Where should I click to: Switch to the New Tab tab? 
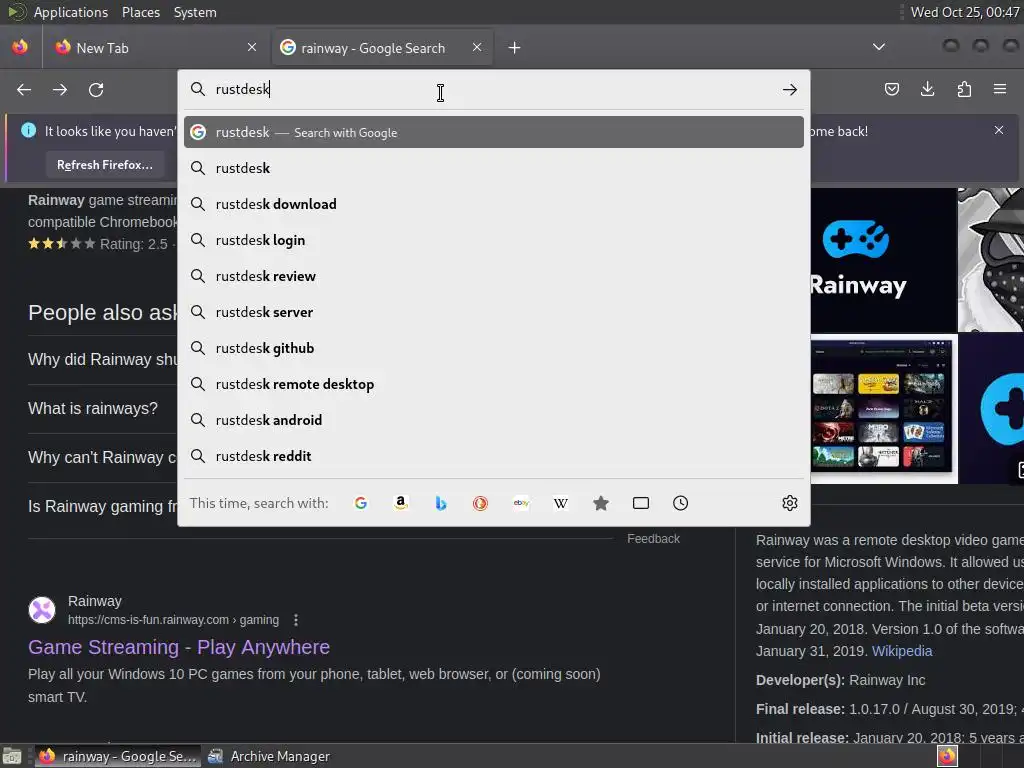pyautogui.click(x=155, y=48)
